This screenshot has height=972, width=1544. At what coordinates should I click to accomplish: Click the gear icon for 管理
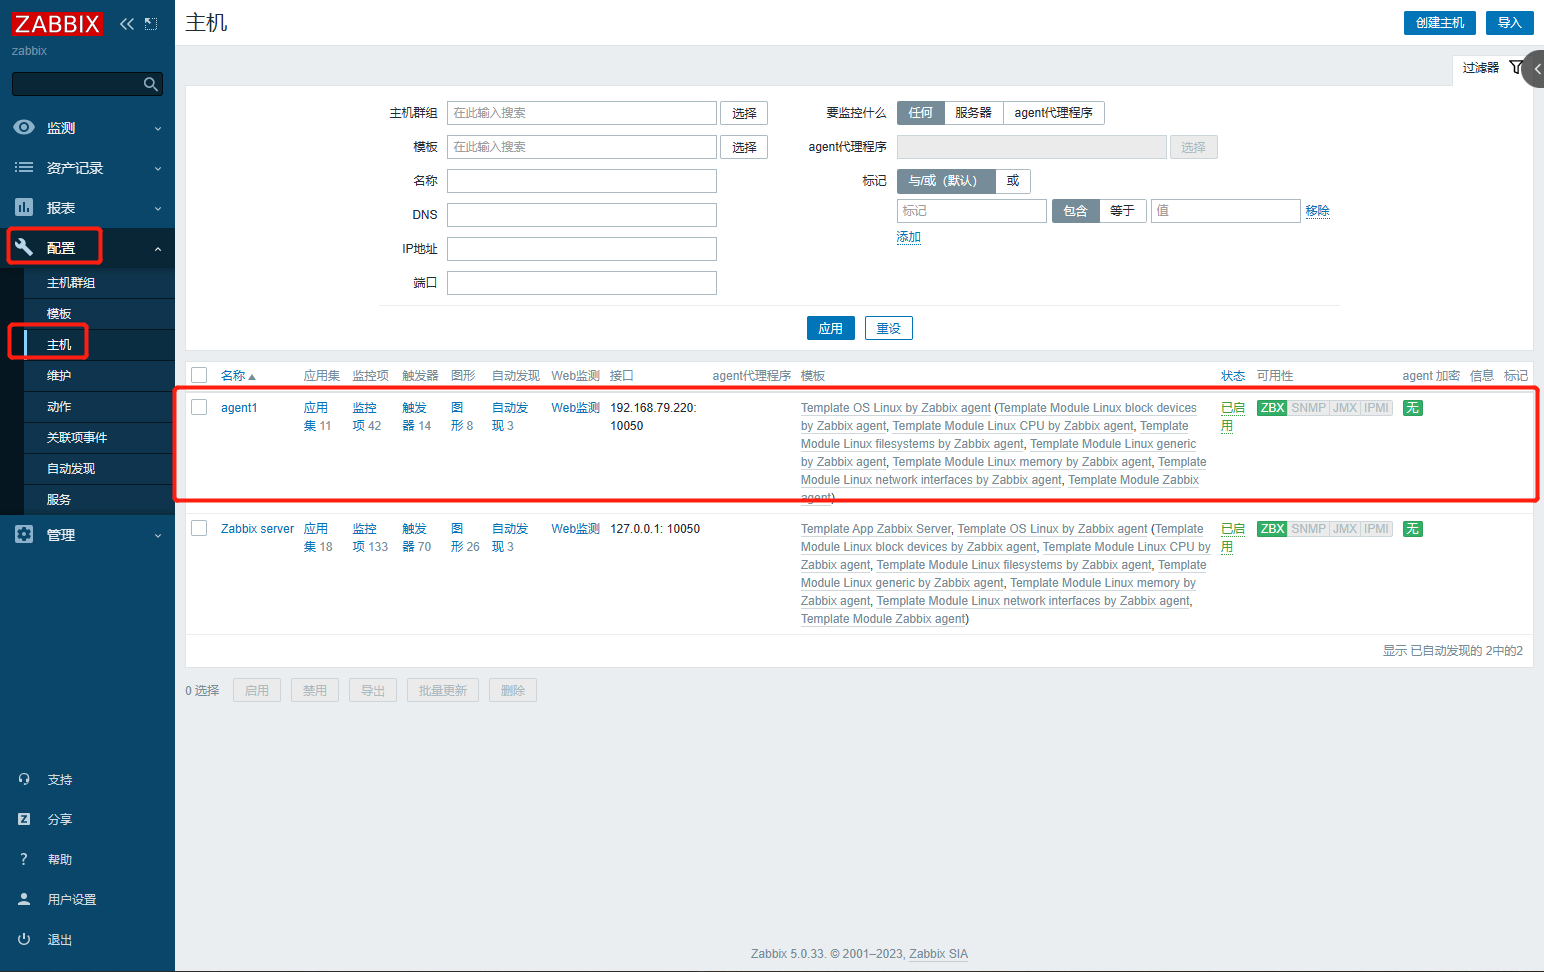[x=24, y=534]
